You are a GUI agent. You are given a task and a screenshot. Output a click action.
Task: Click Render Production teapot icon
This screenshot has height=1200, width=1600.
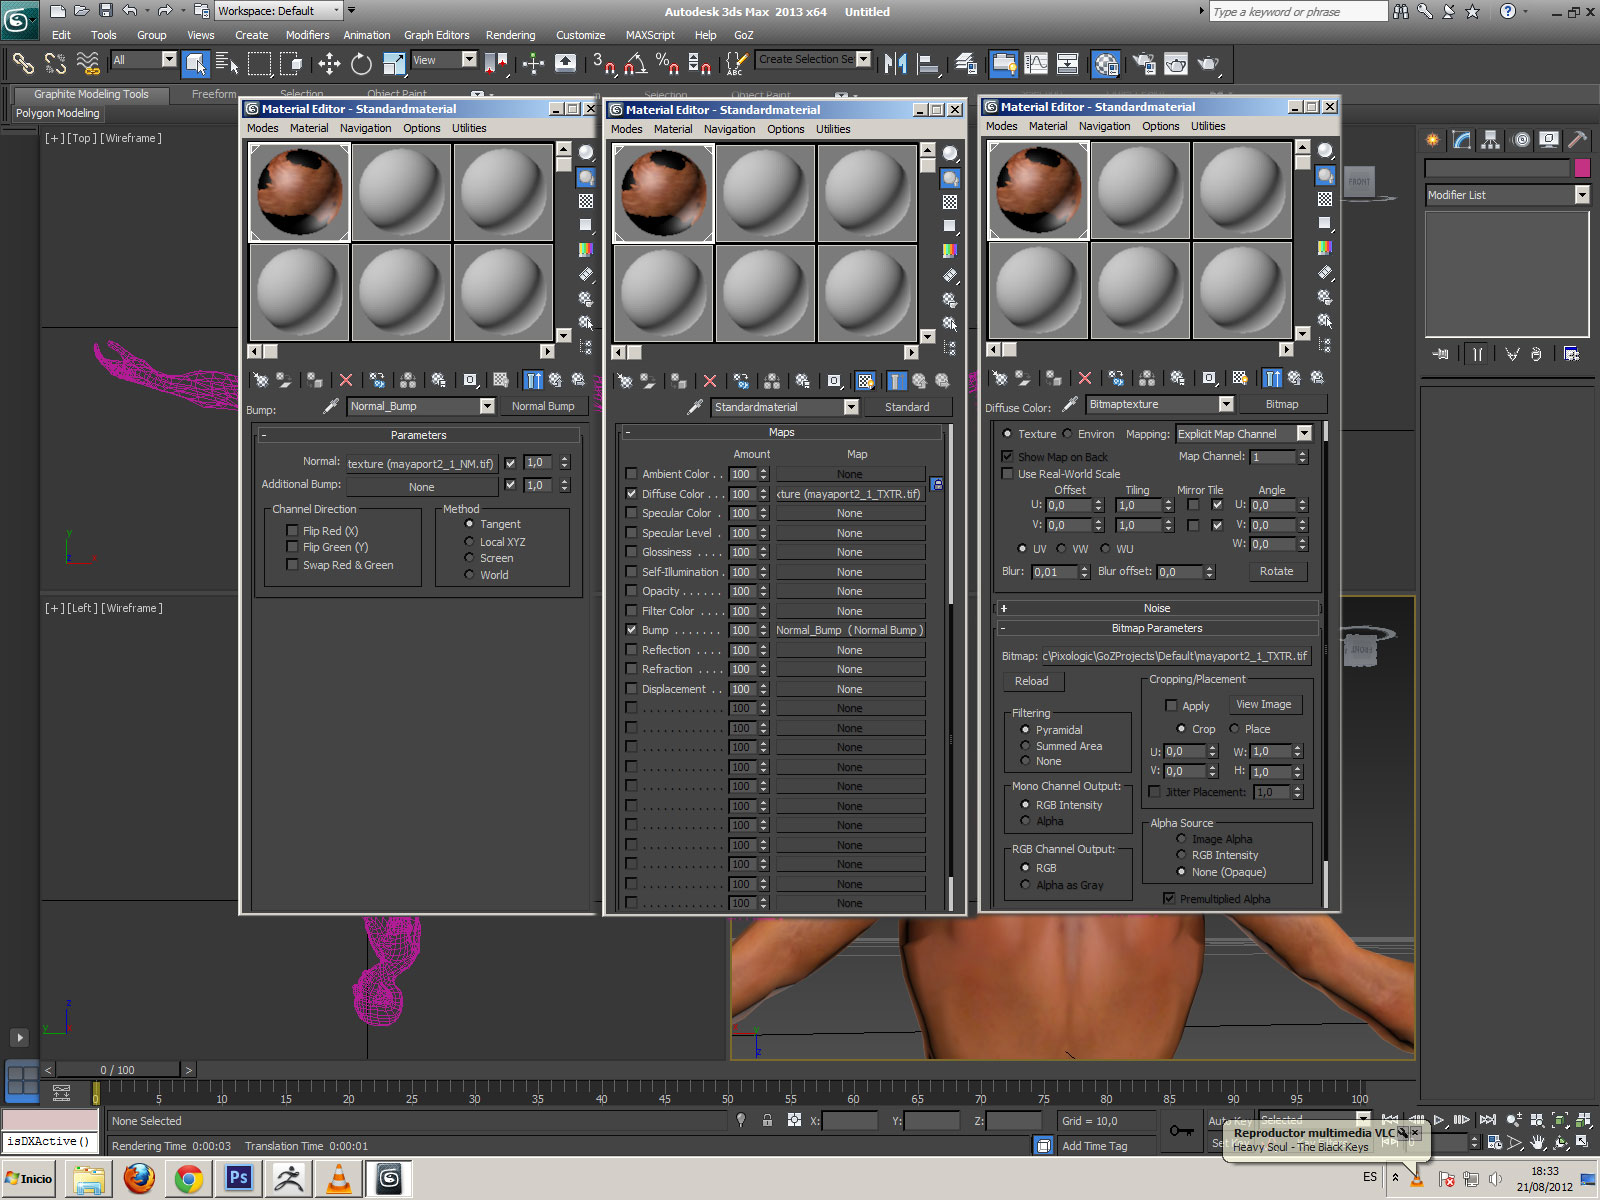(1208, 64)
